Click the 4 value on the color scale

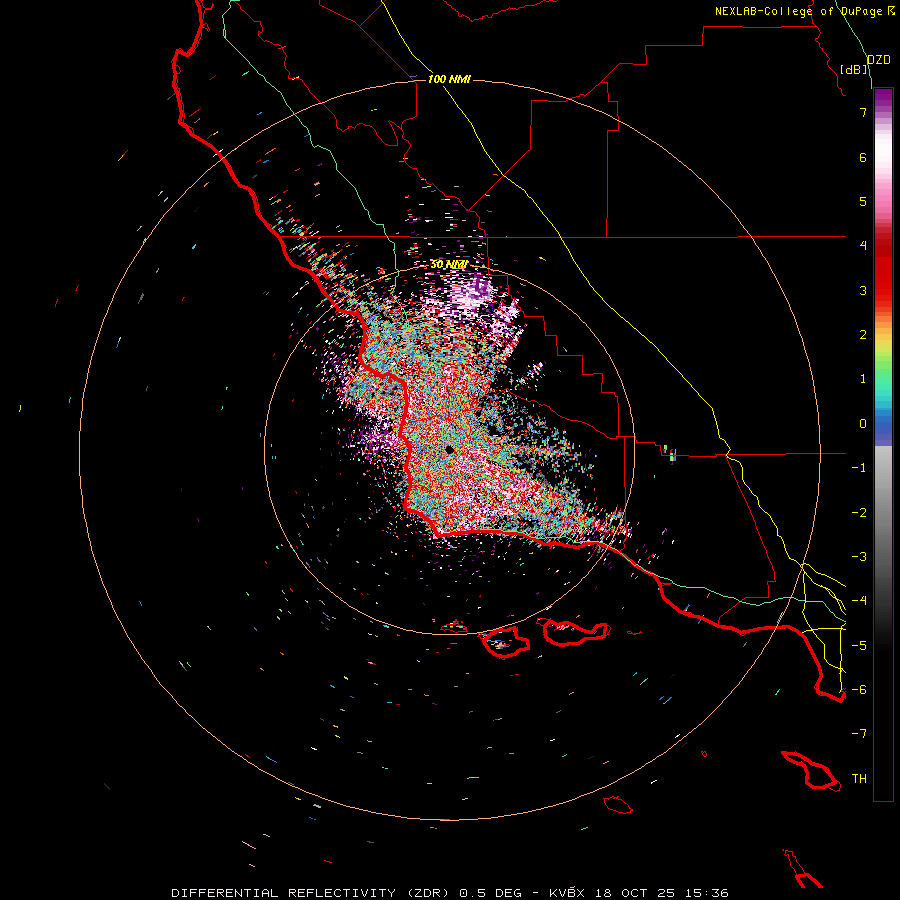click(863, 246)
